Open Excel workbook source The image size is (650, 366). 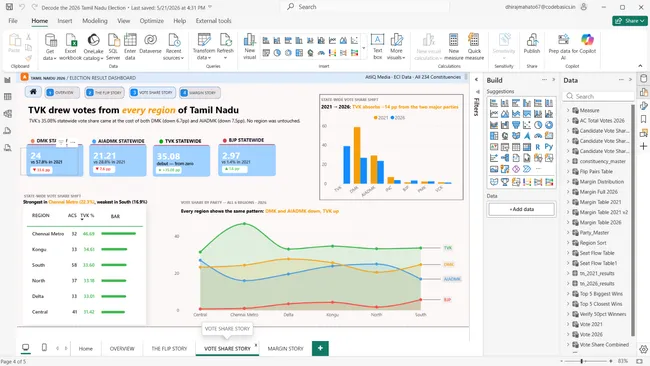(x=70, y=47)
